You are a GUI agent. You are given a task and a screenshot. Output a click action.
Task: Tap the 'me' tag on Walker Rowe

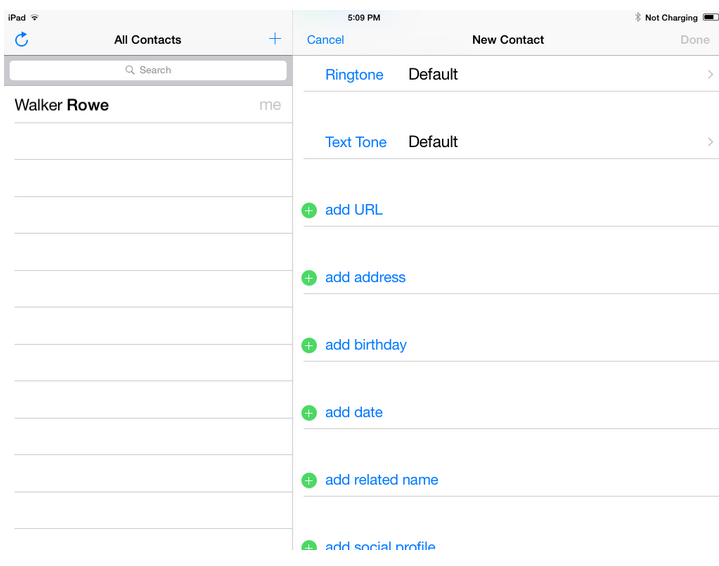click(270, 105)
